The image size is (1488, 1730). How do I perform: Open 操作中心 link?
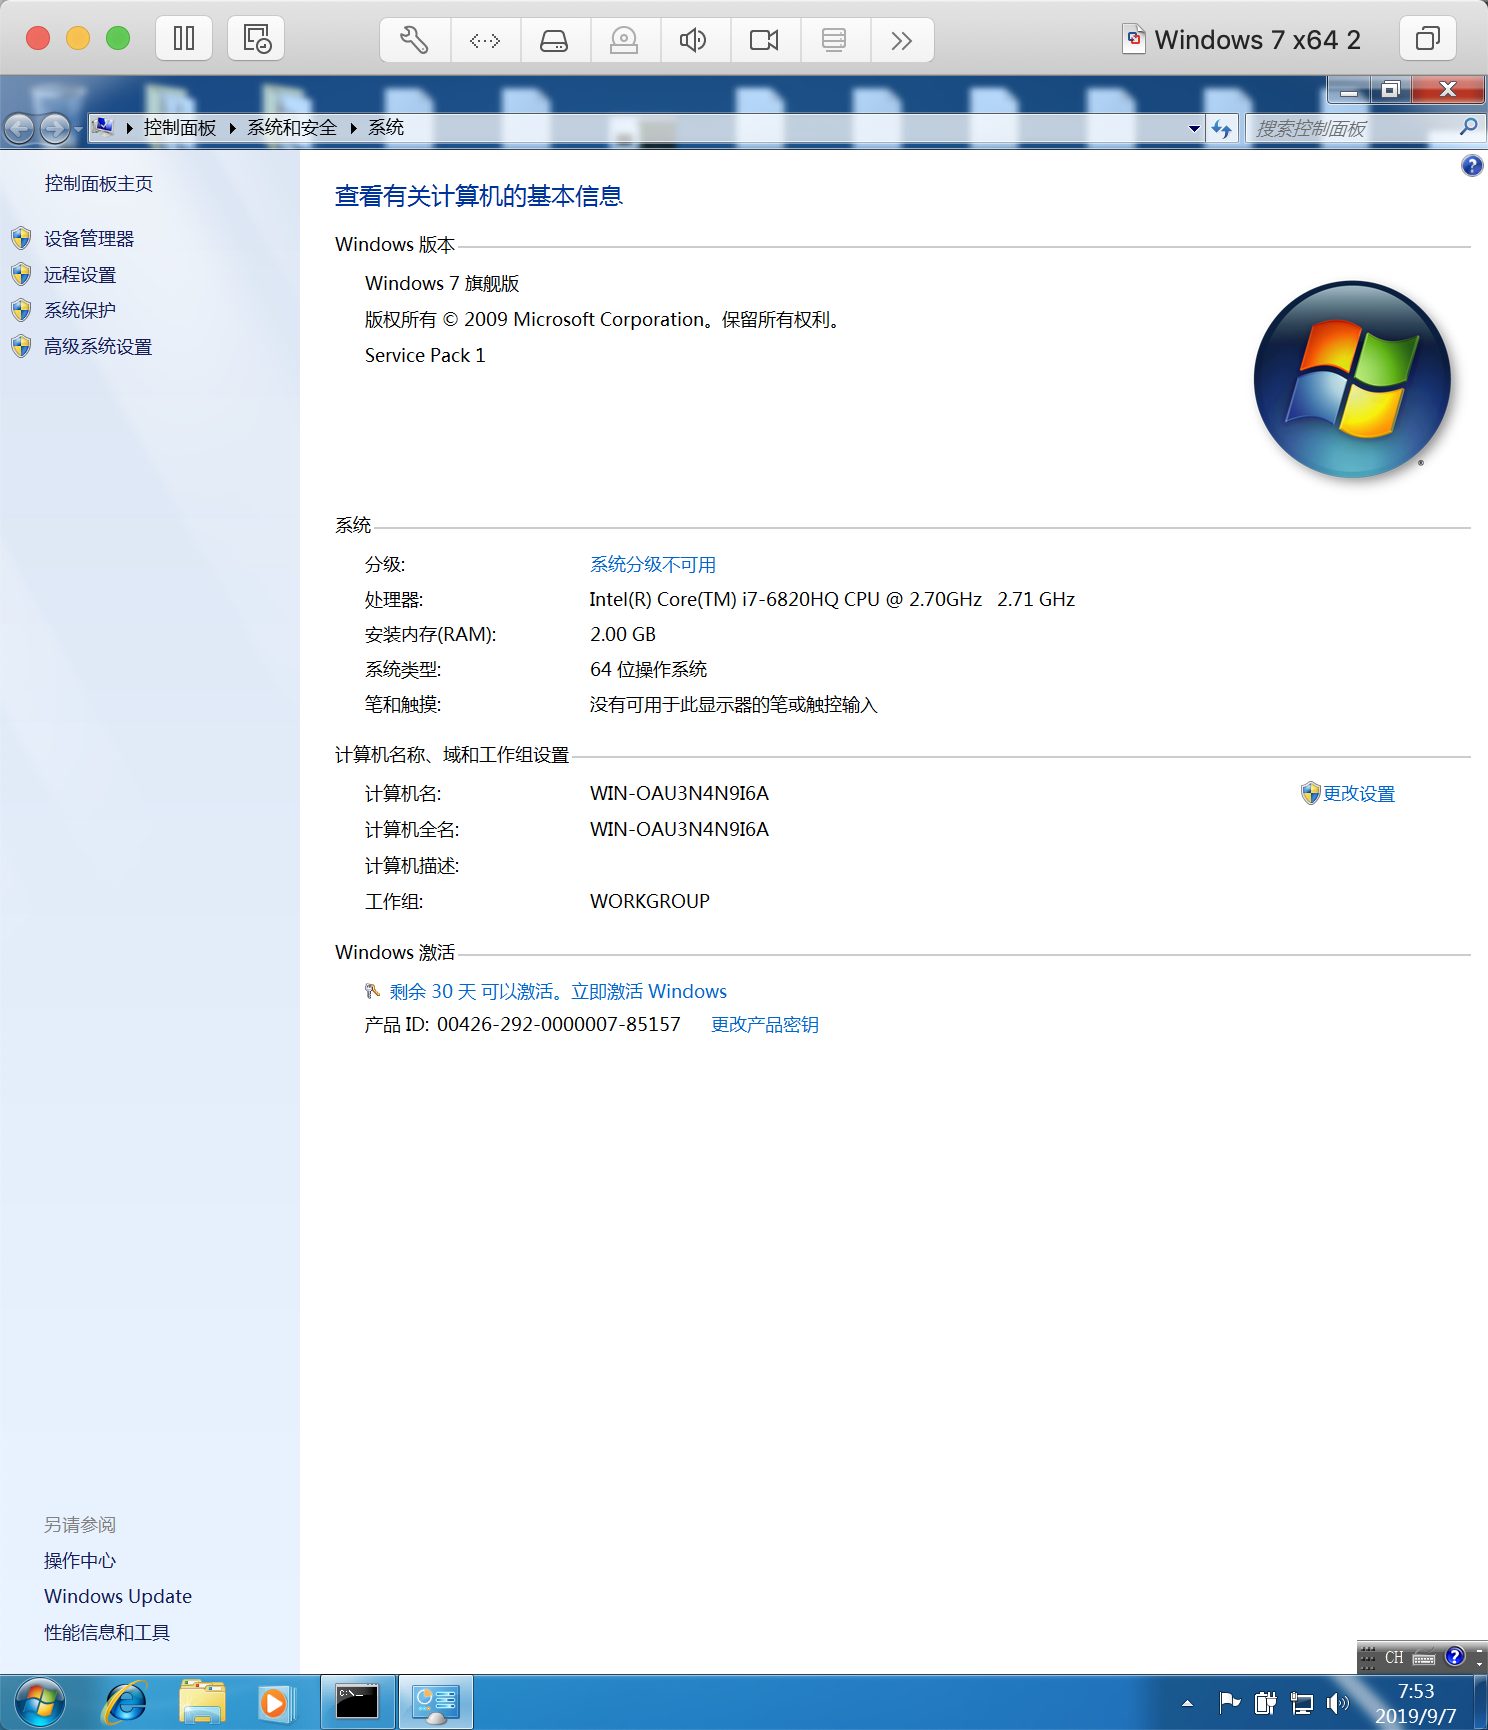[80, 1561]
